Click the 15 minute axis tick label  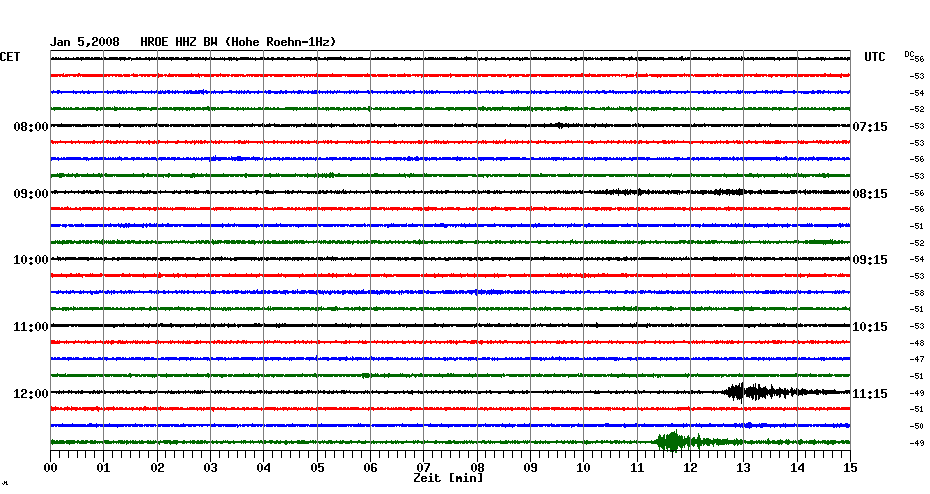click(x=850, y=468)
